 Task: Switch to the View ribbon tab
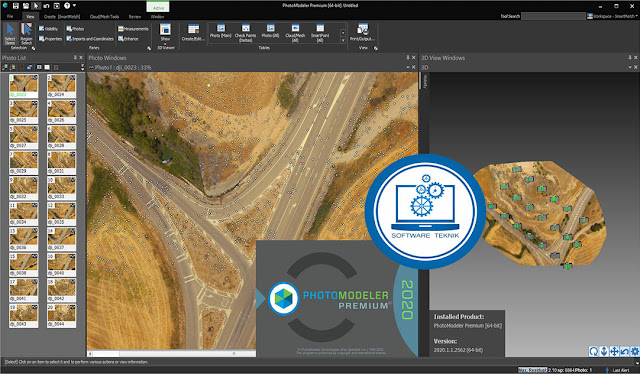(x=30, y=17)
